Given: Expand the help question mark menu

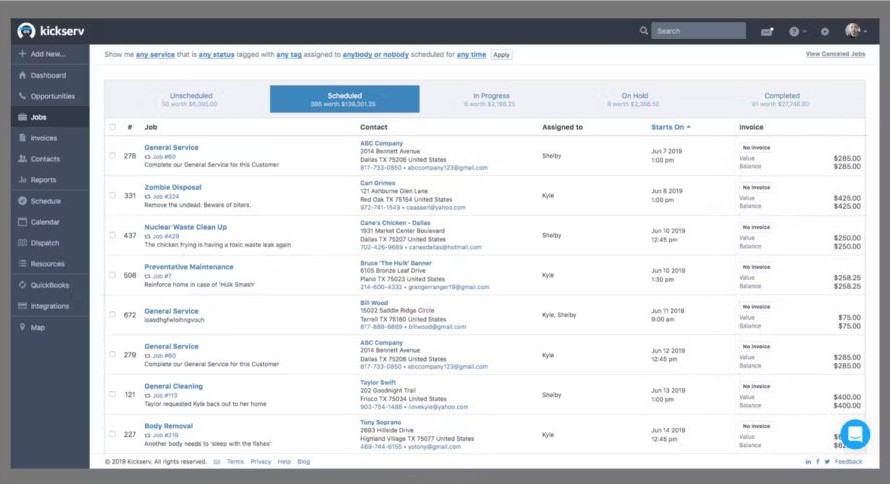Looking at the screenshot, I should click(795, 31).
